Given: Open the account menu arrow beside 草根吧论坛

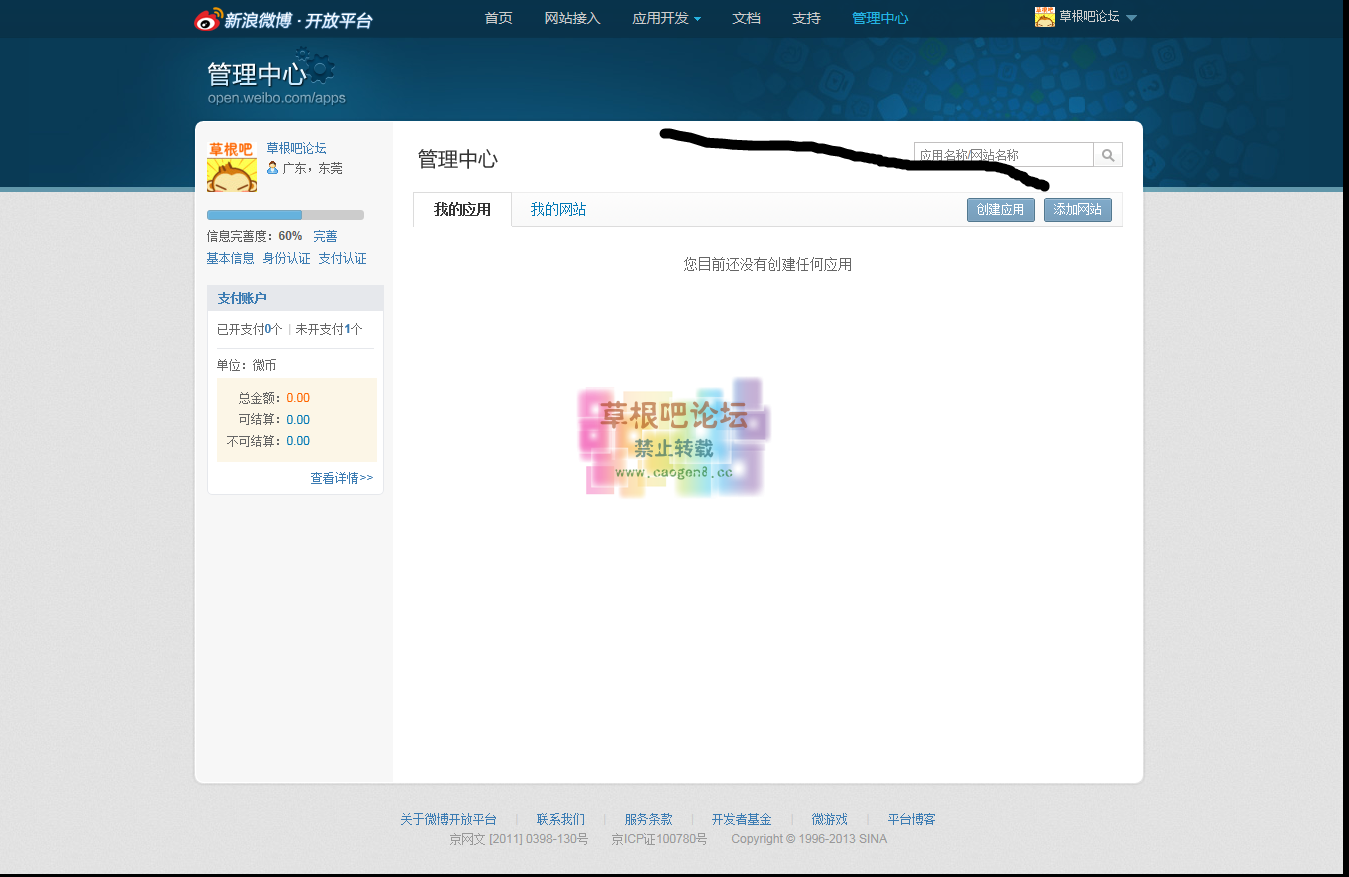Looking at the screenshot, I should (x=1130, y=17).
